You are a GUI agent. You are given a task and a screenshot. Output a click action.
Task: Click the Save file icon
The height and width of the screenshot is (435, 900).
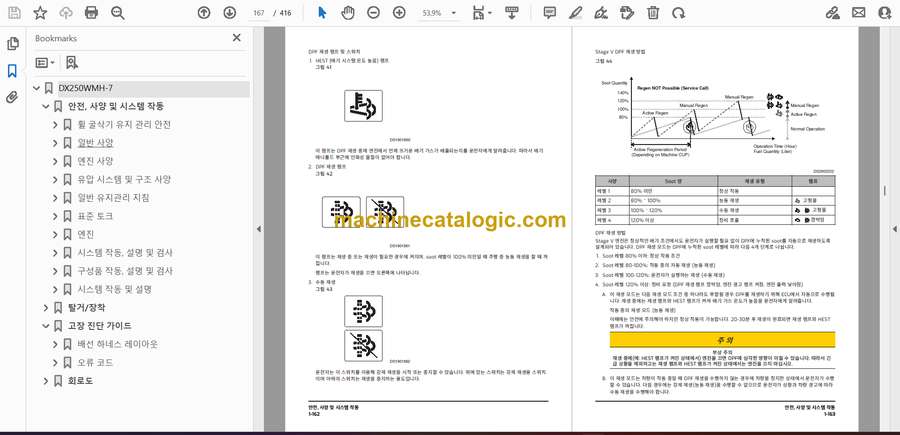[14, 13]
